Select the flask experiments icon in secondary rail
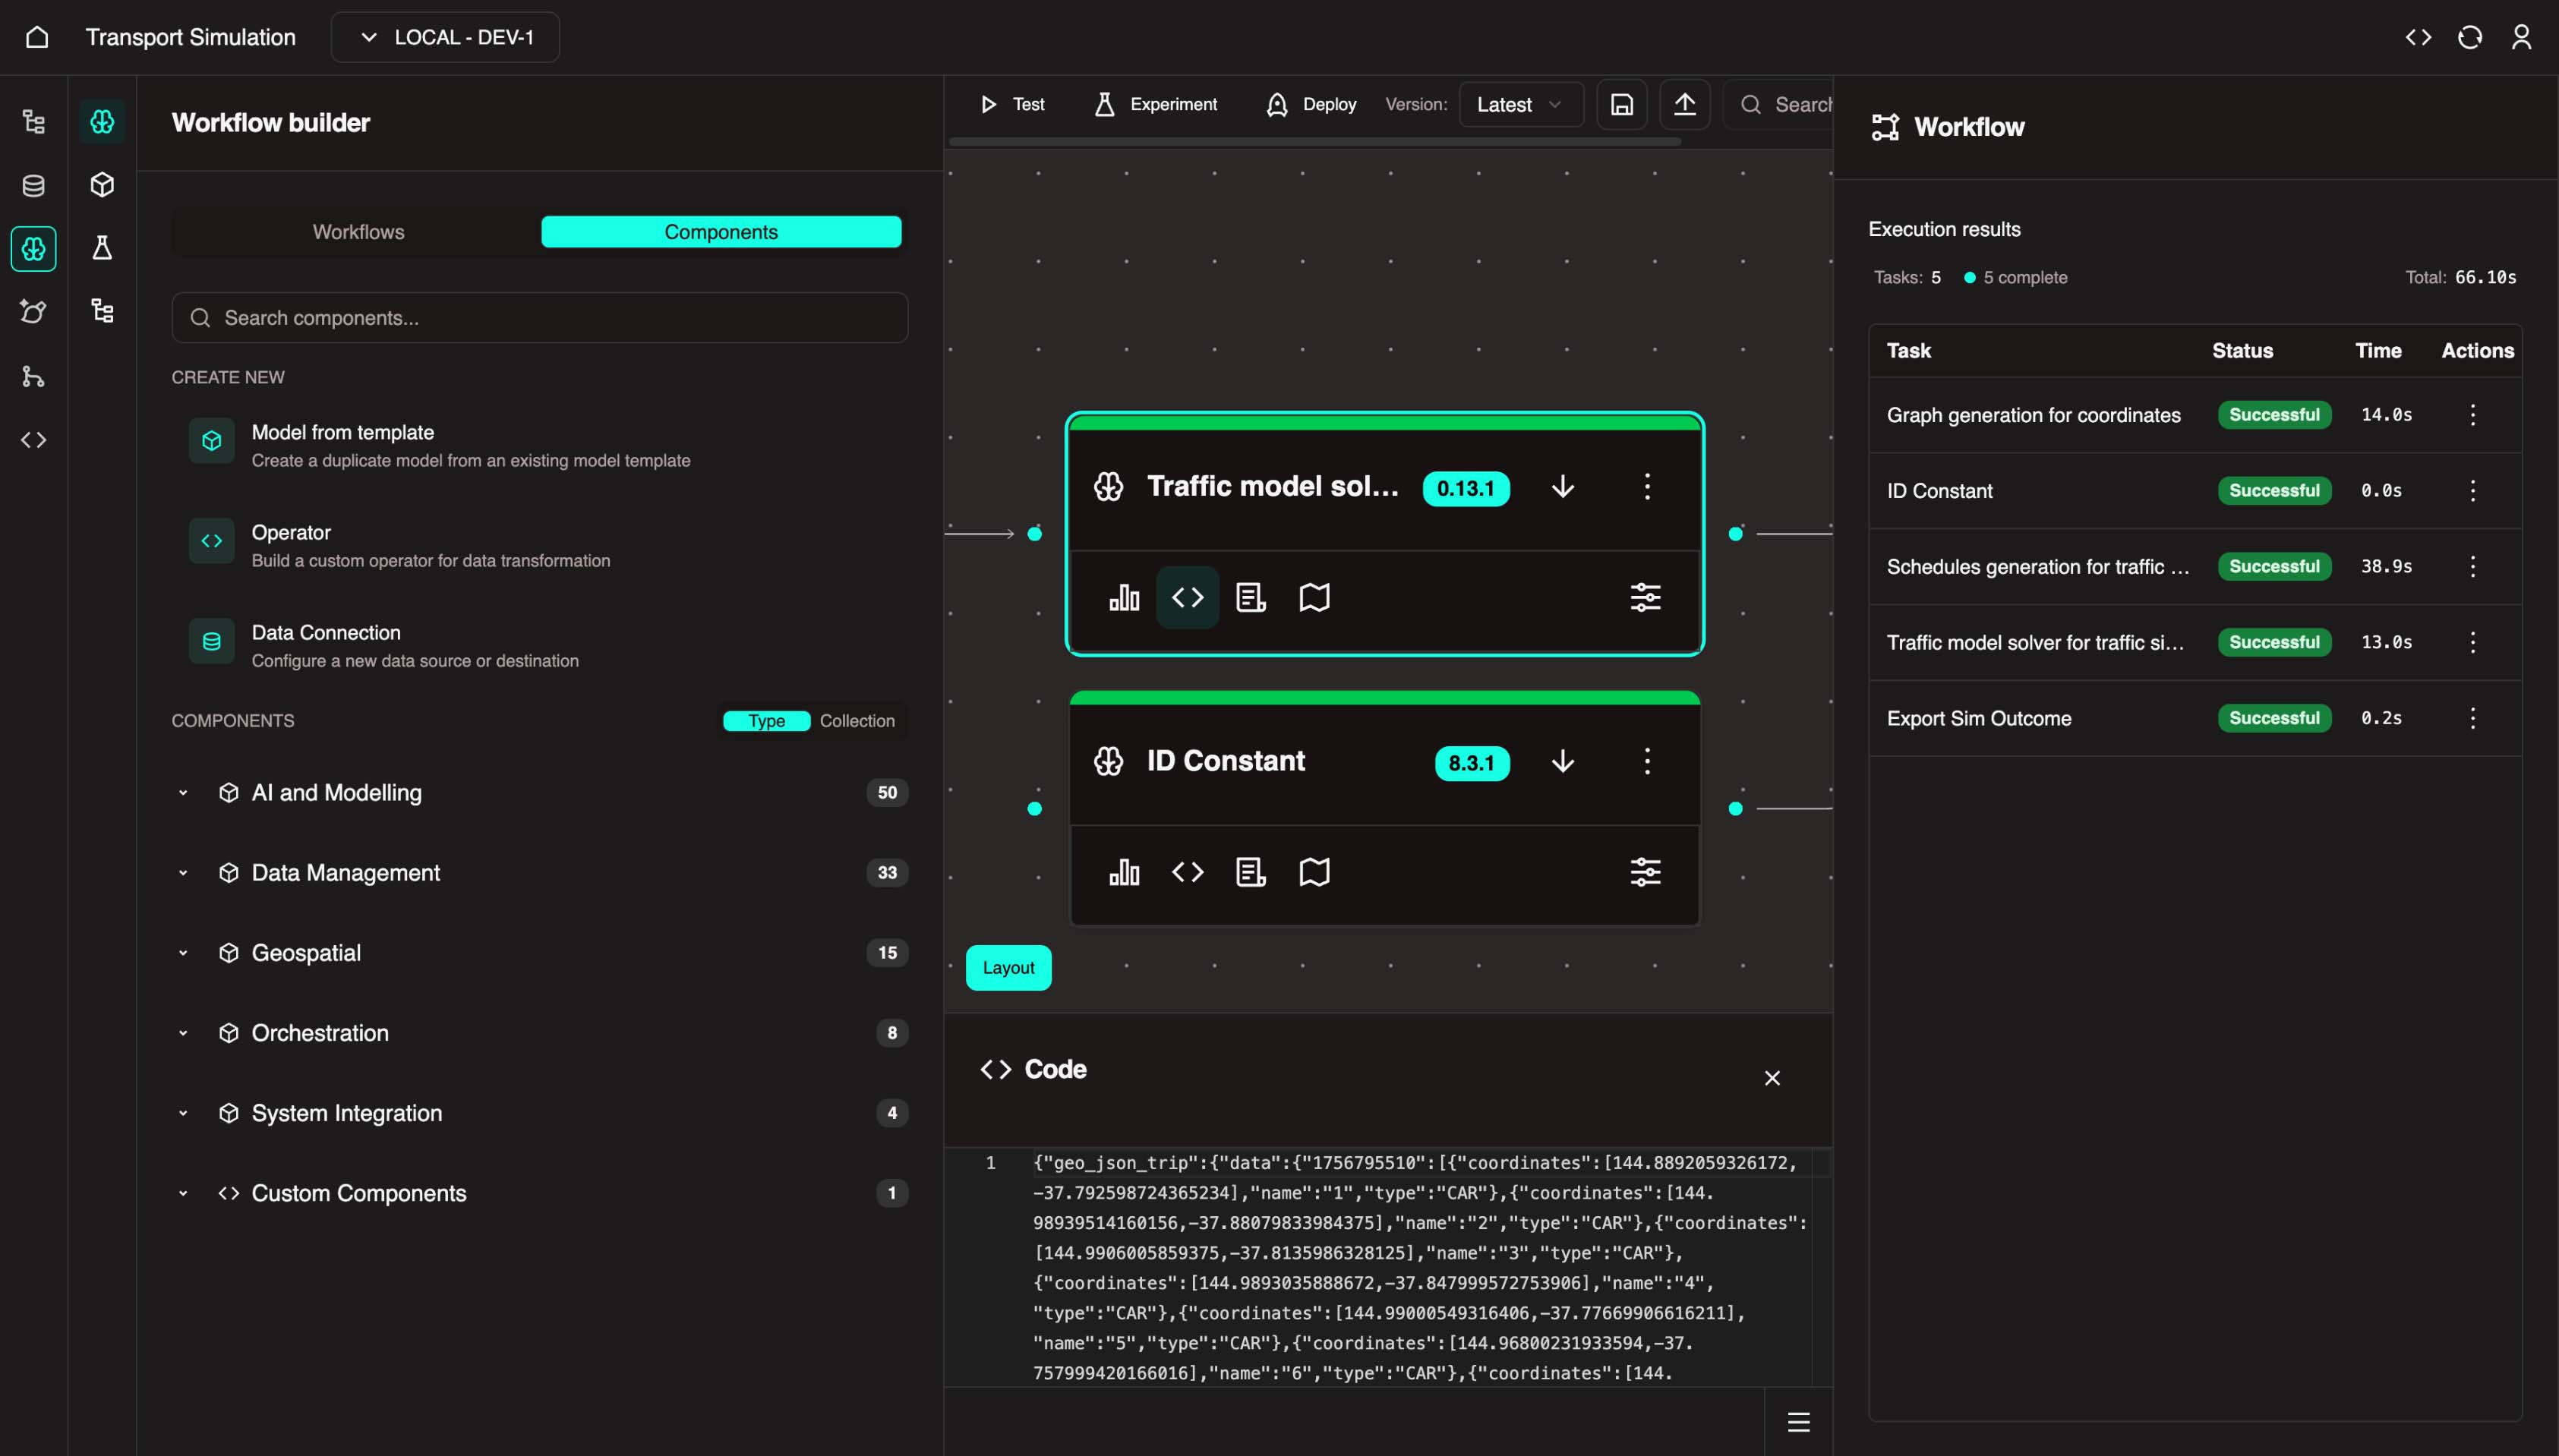Viewport: 2559px width, 1456px height. [102, 248]
